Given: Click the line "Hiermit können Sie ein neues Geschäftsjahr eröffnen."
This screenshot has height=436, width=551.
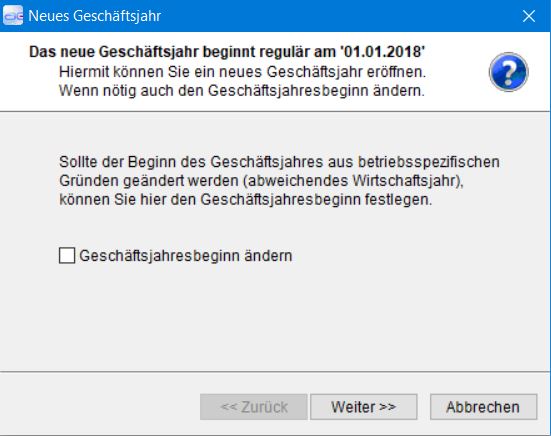Looking at the screenshot, I should click(242, 72).
